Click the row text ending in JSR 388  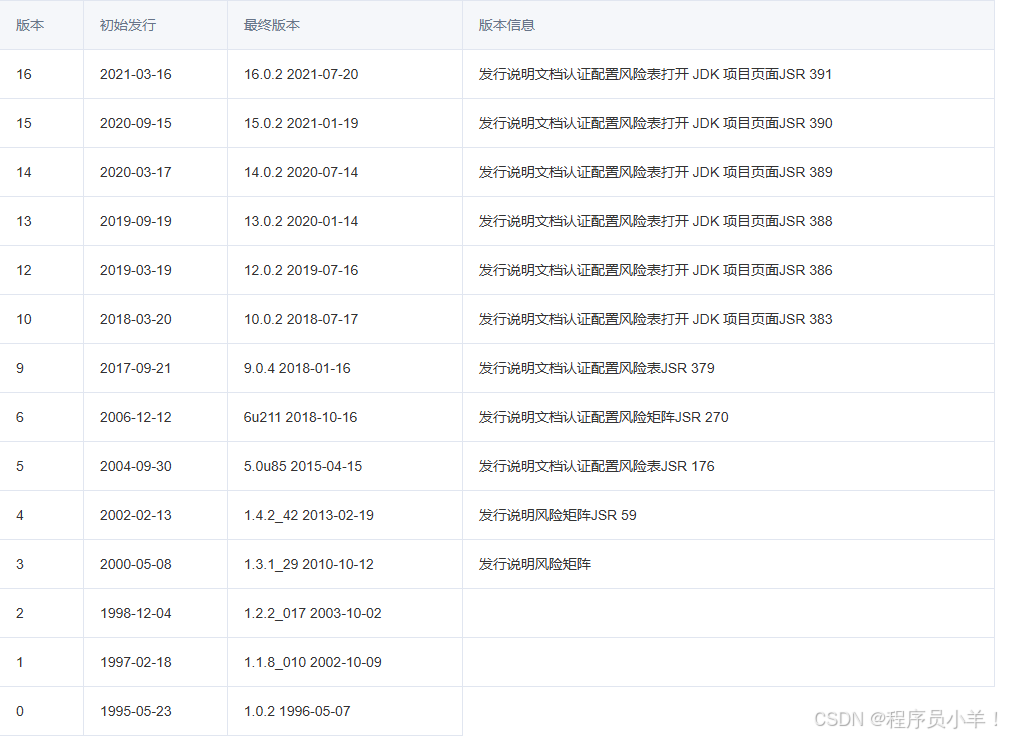point(655,221)
